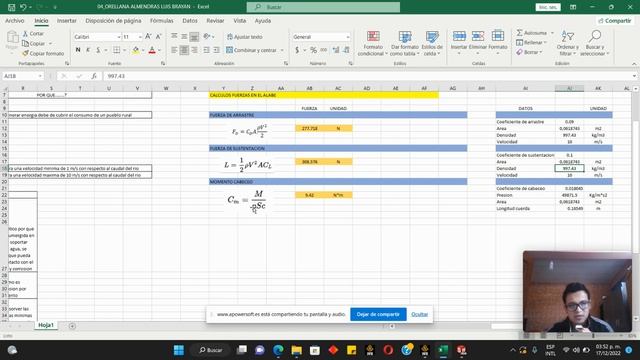
Task: Open the Calibri font name dropdown
Action: click(119, 37)
